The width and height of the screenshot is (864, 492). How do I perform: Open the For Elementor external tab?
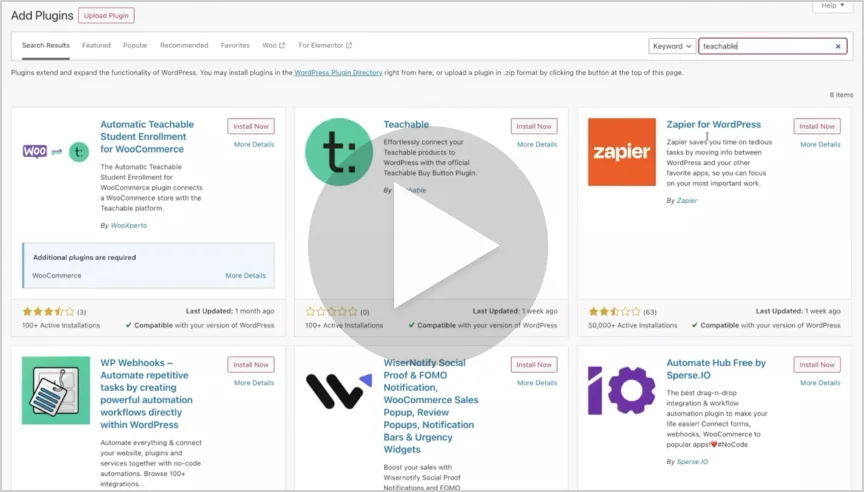point(325,46)
